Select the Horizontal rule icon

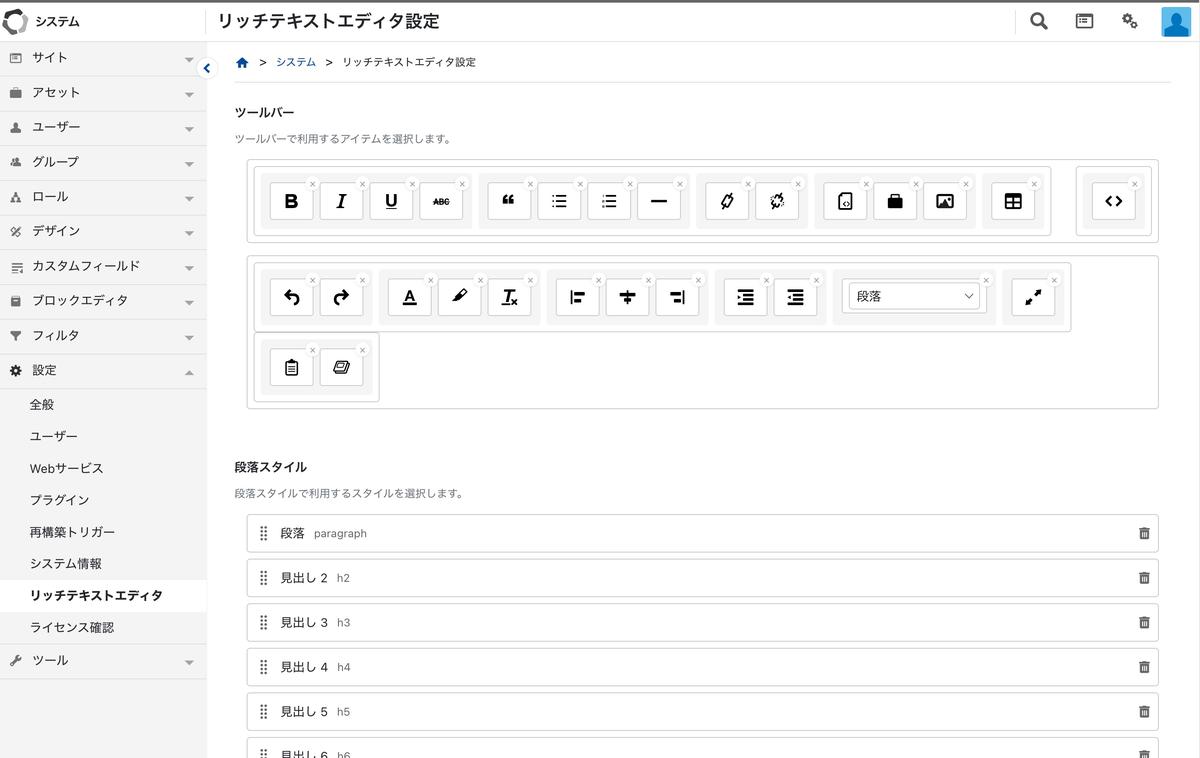[x=659, y=201]
